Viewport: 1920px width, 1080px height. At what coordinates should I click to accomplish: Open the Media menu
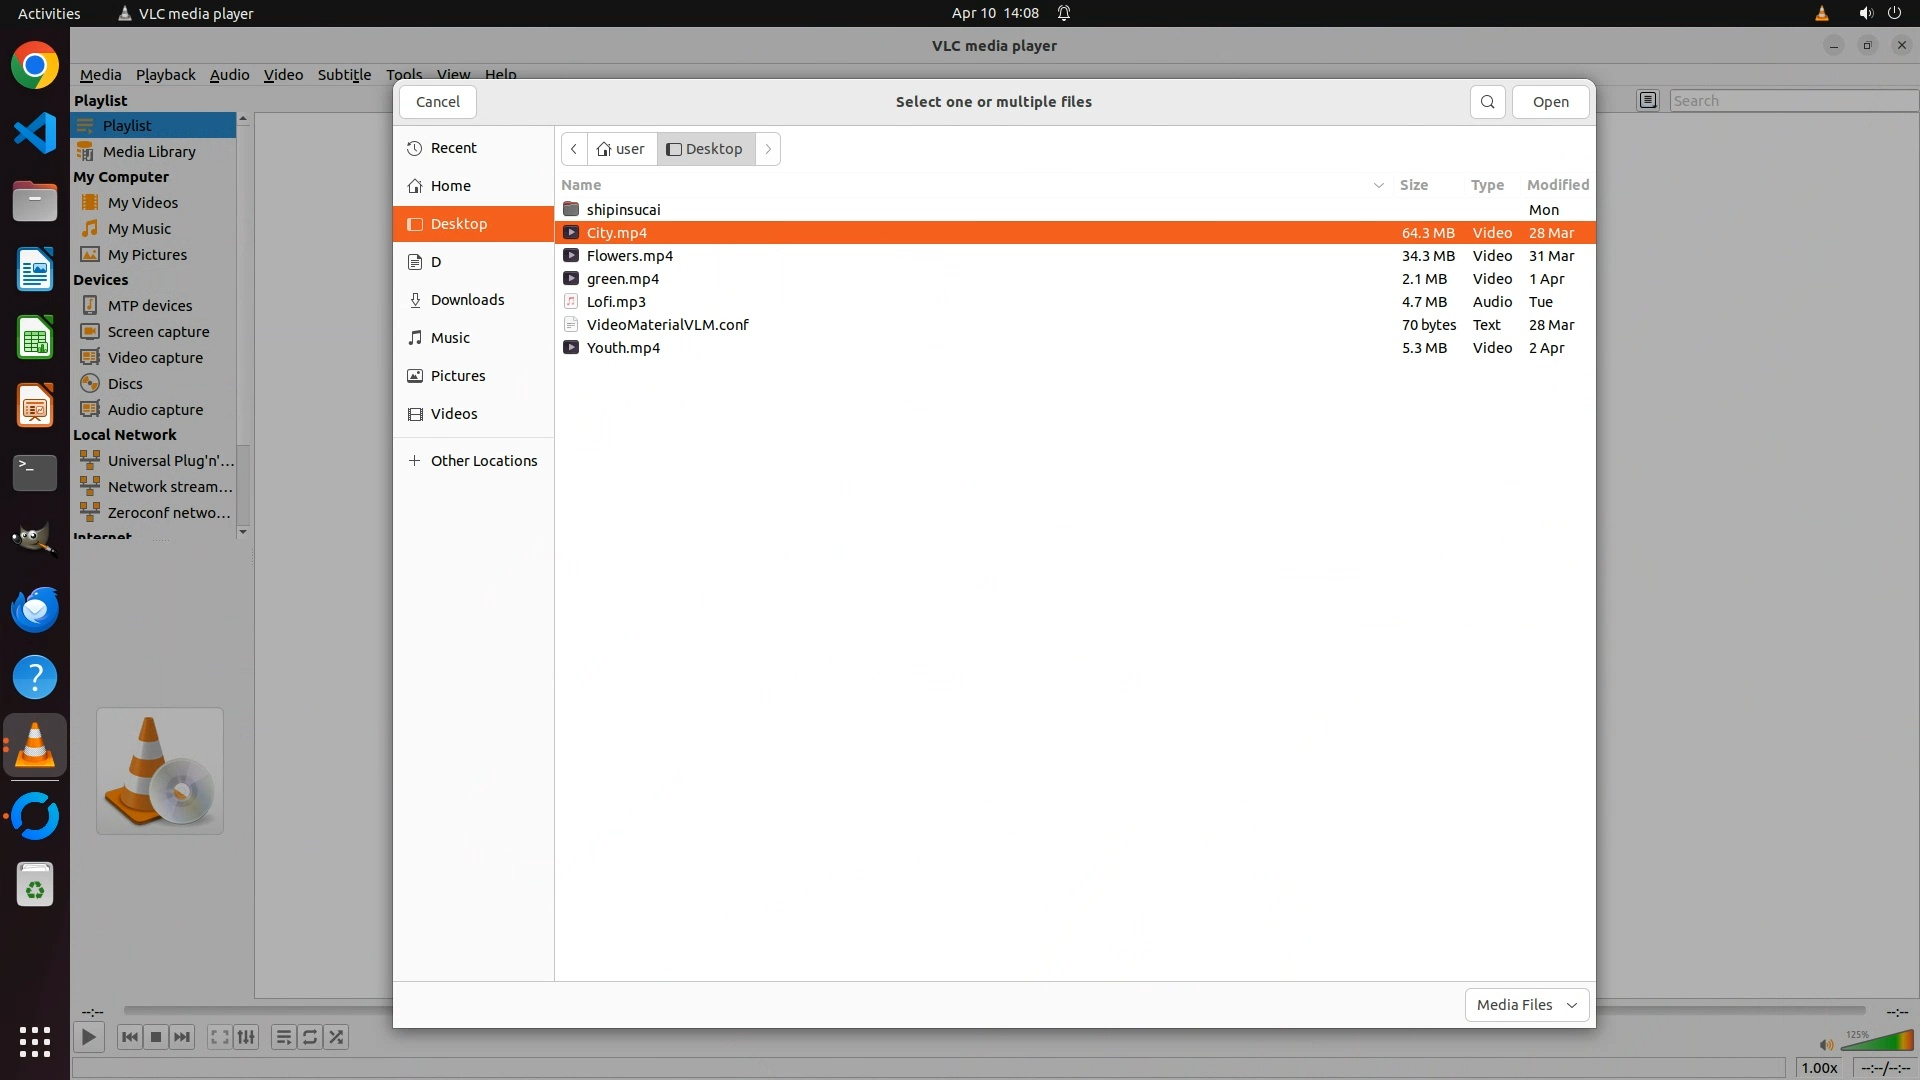pyautogui.click(x=100, y=75)
